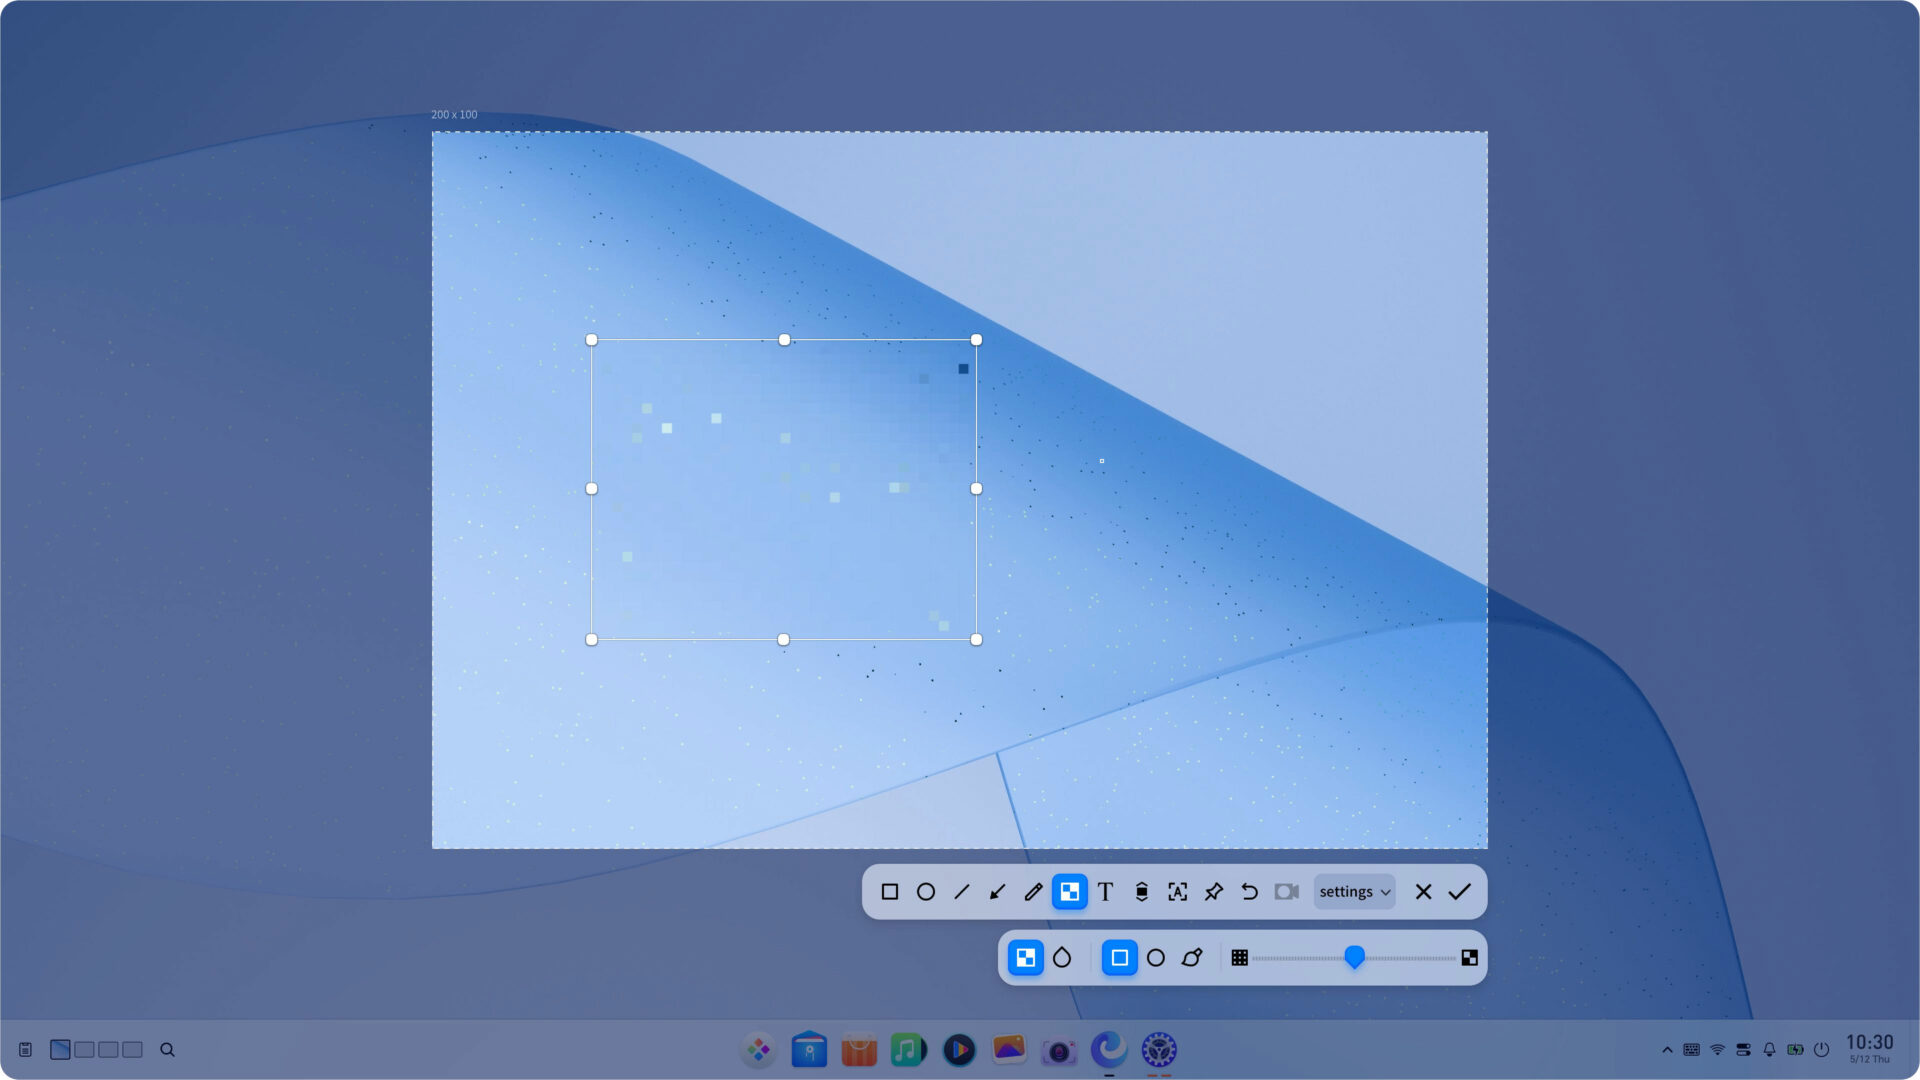Screen dimensions: 1920x1080
Task: Select the Text annotation tool
Action: pyautogui.click(x=1105, y=891)
